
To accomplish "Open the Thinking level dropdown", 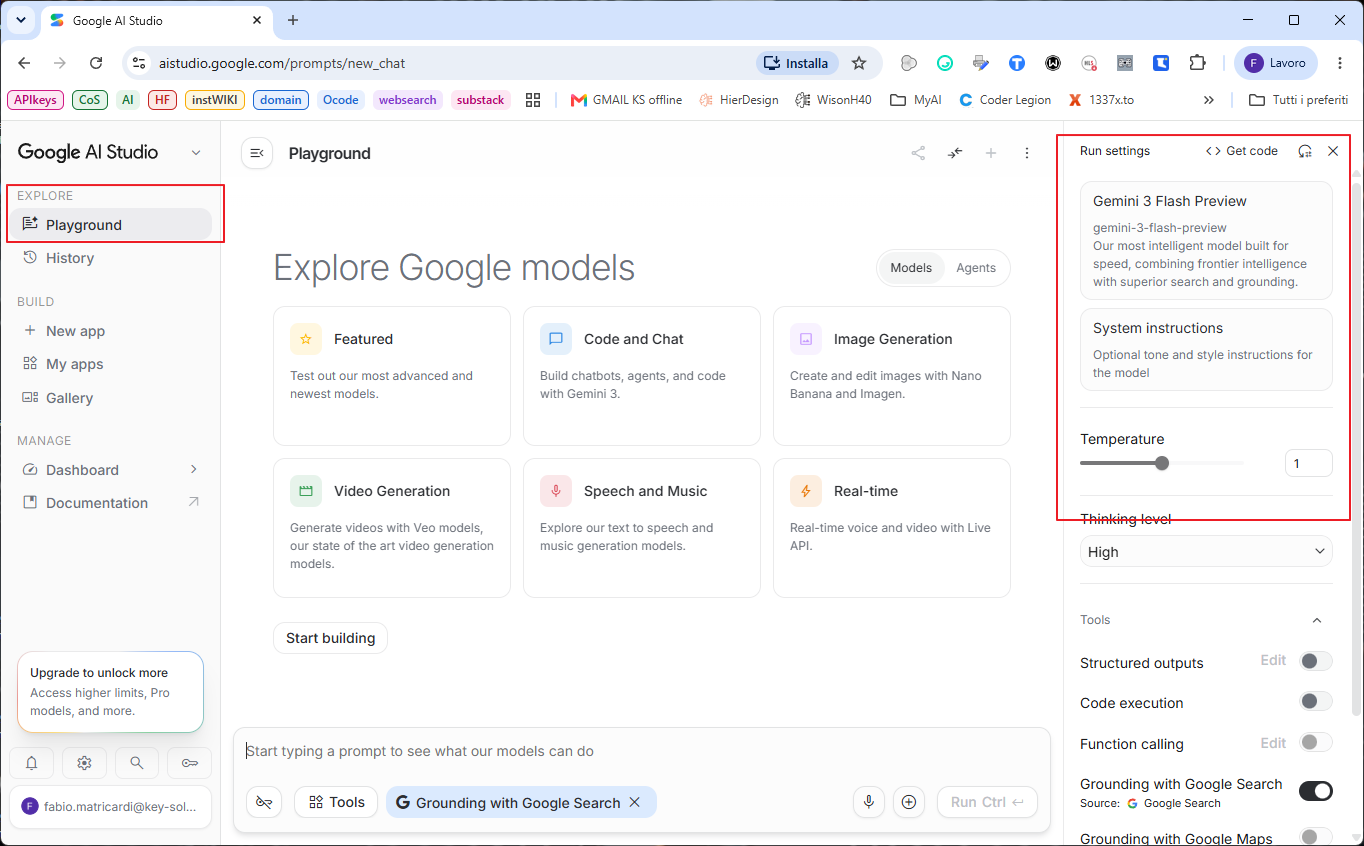I will tap(1206, 551).
